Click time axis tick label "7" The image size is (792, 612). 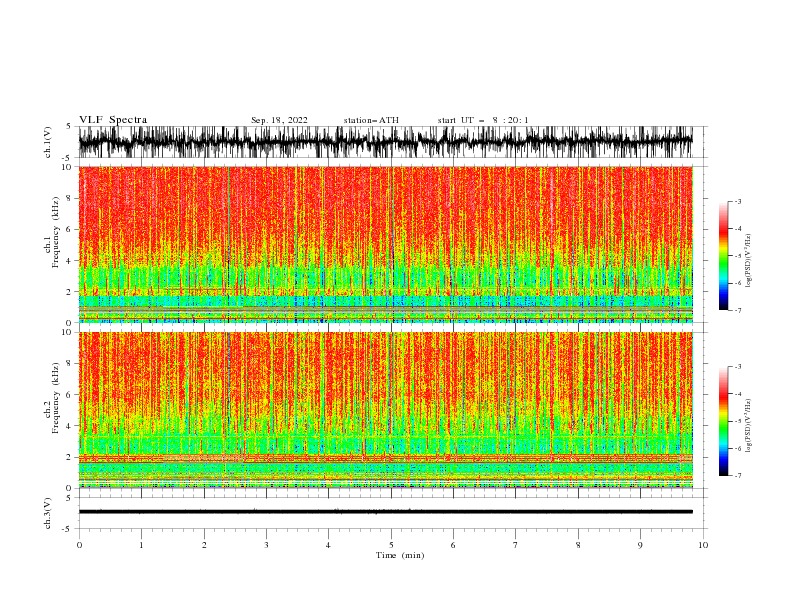tap(516, 545)
